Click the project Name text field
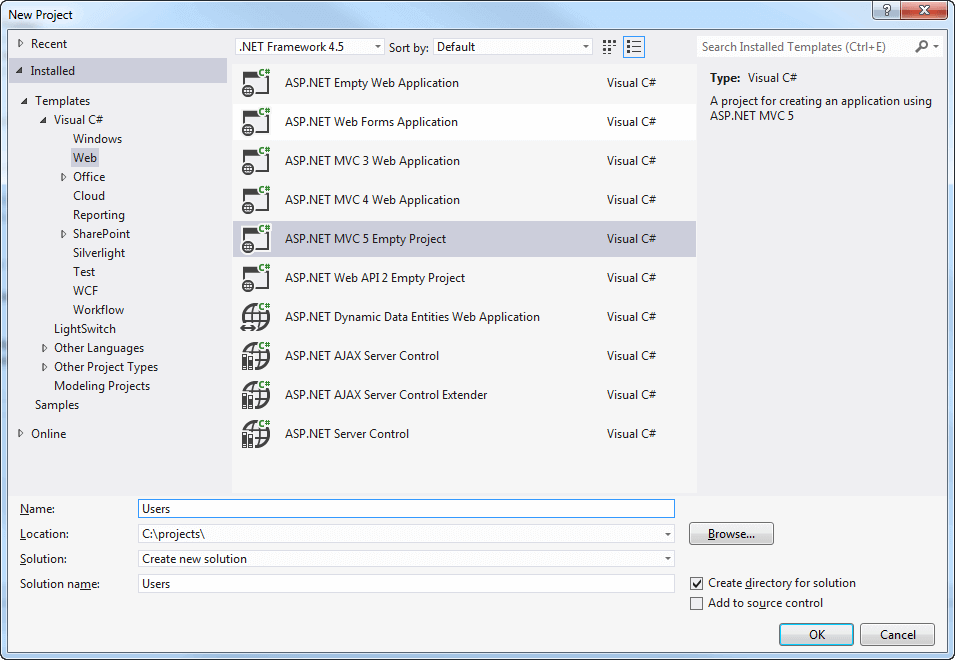955x660 pixels. (x=406, y=509)
